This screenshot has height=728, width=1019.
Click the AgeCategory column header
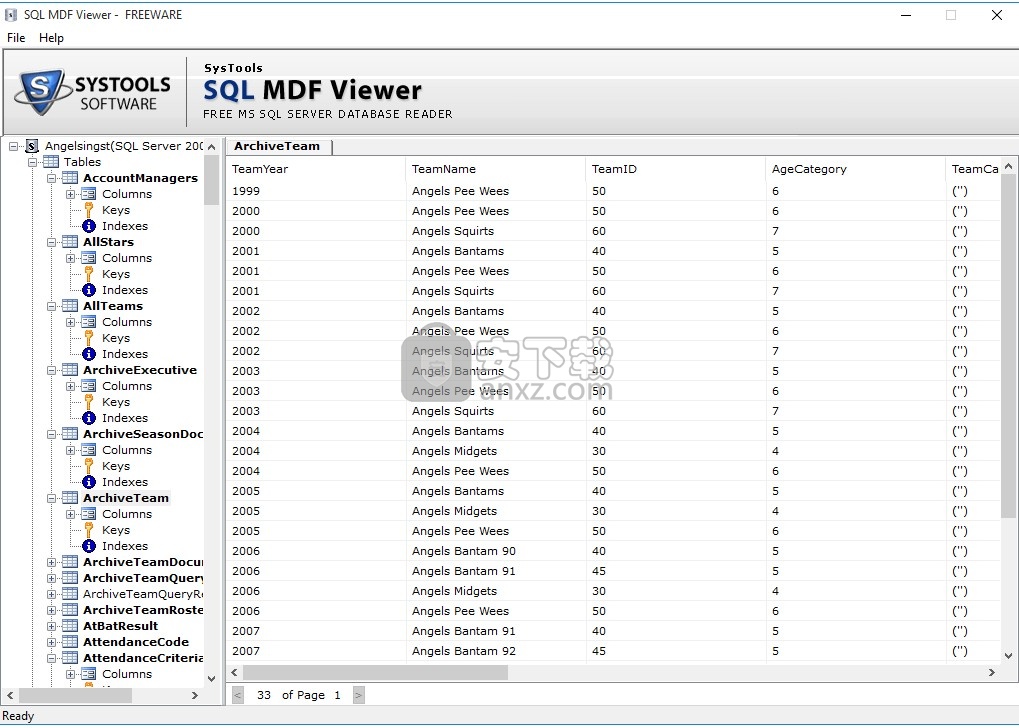856,169
